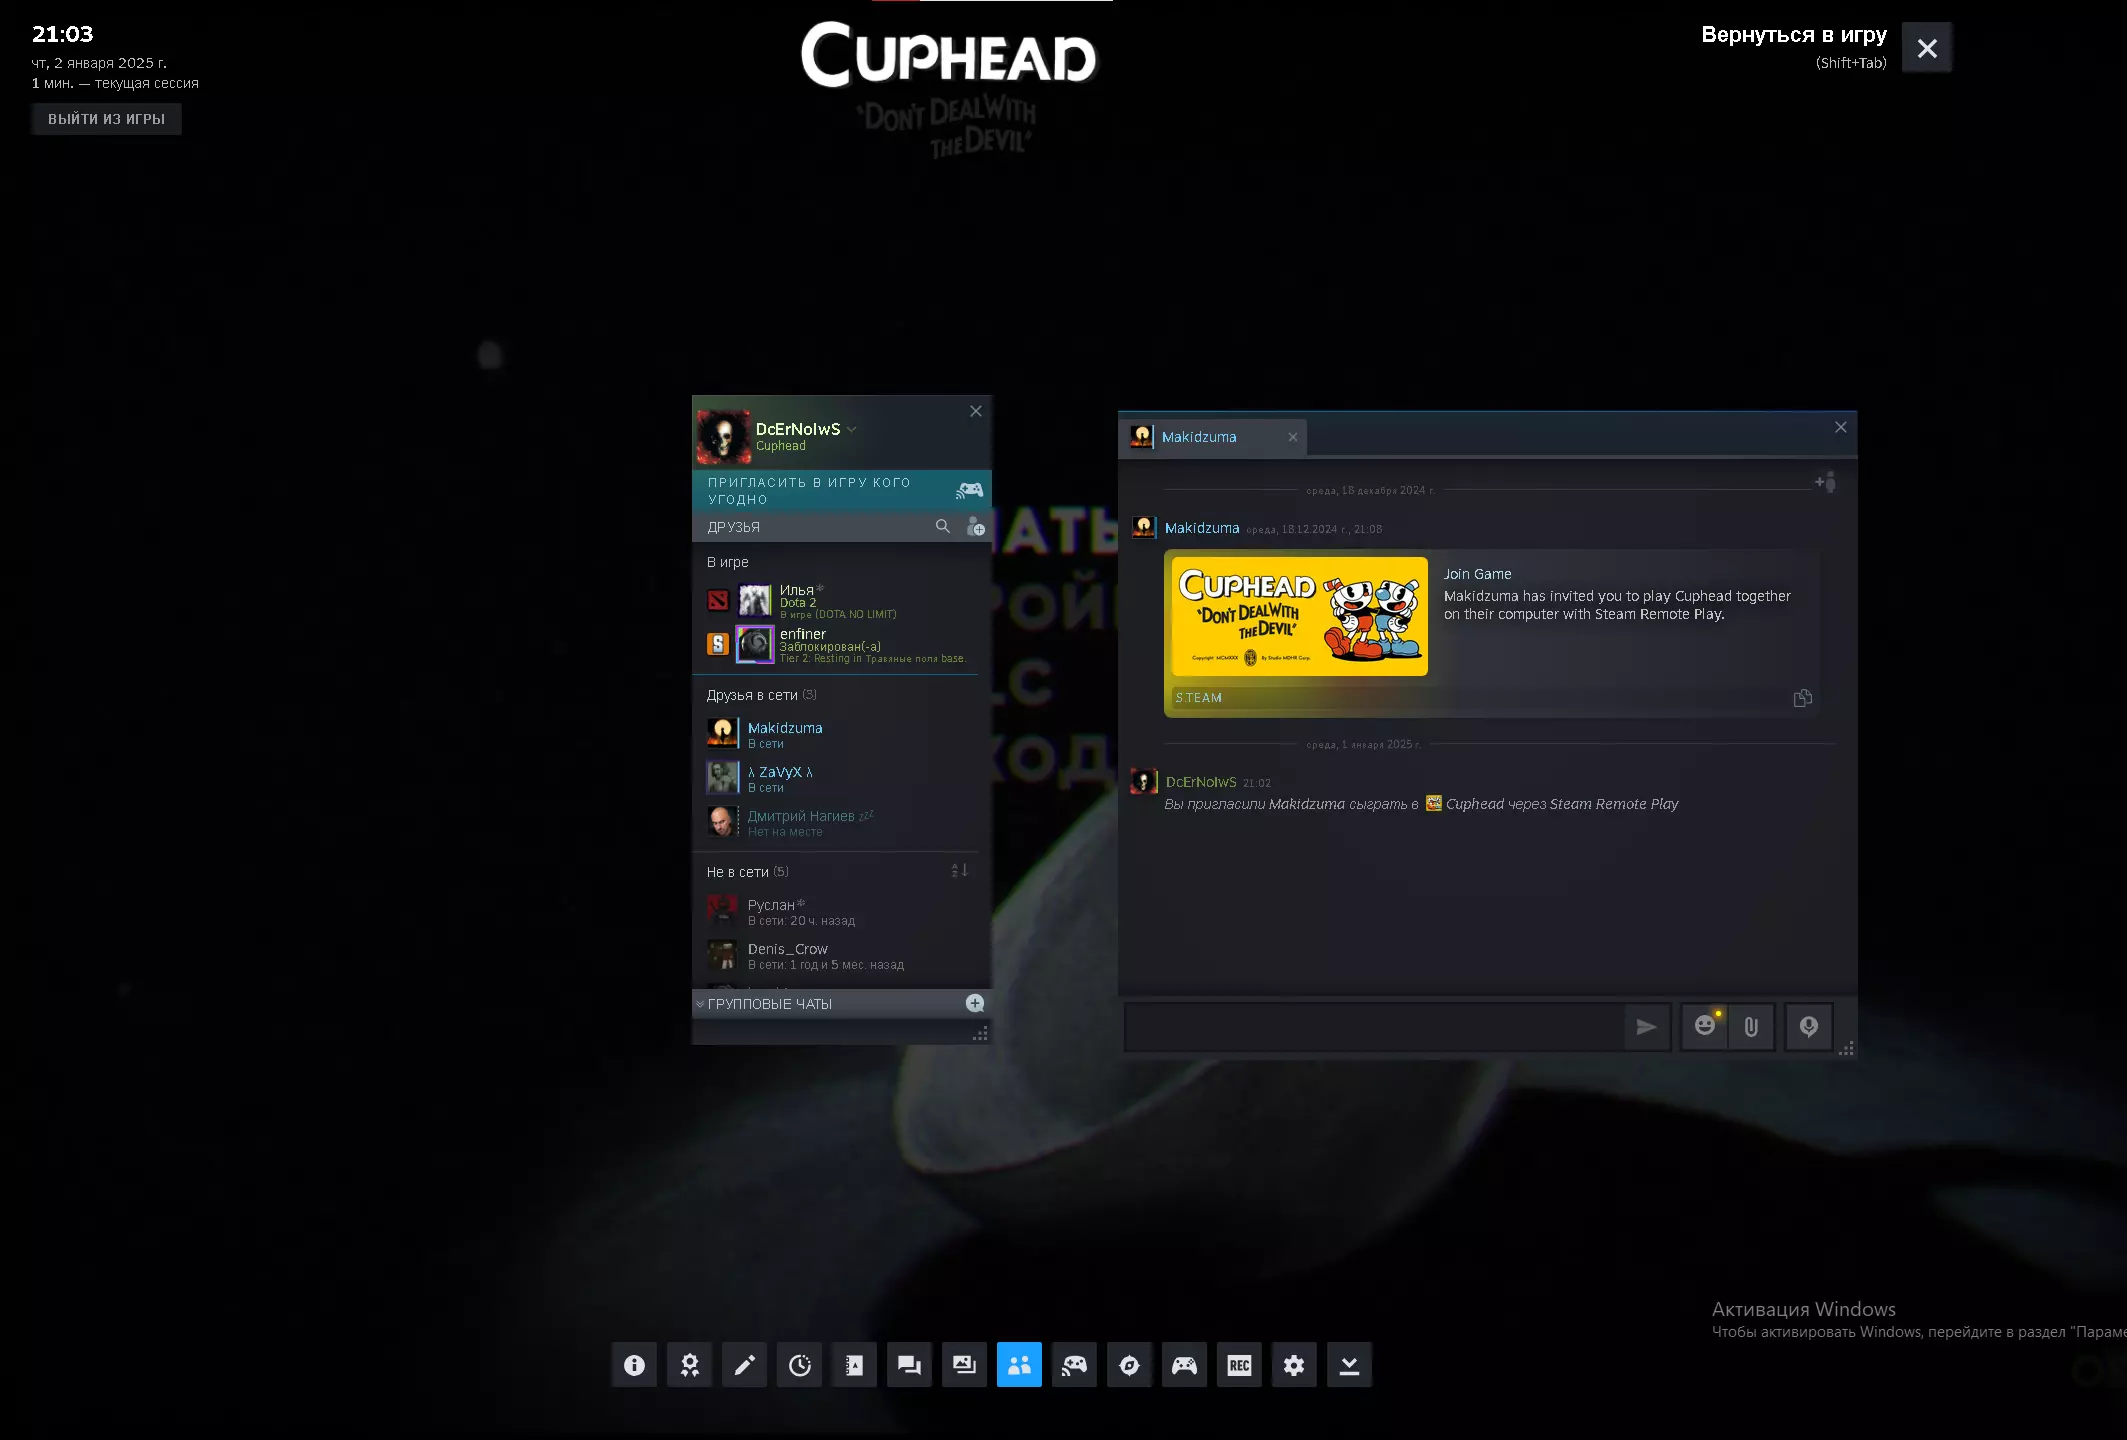Collapse the Друзья в сети group
Viewport: 2127px width, 1440px height.
(x=752, y=695)
